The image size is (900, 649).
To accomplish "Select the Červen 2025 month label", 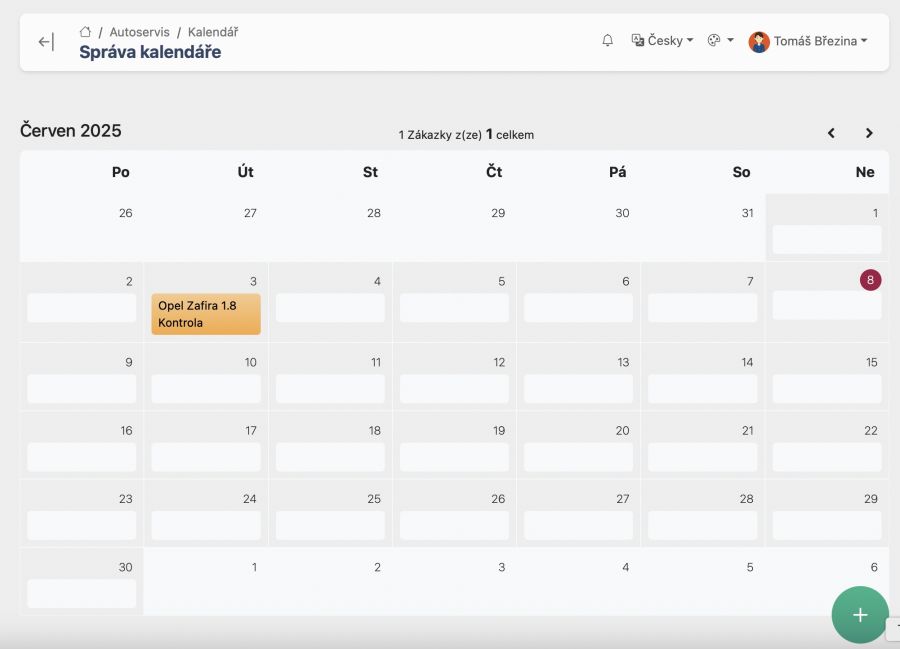I will coord(69,130).
